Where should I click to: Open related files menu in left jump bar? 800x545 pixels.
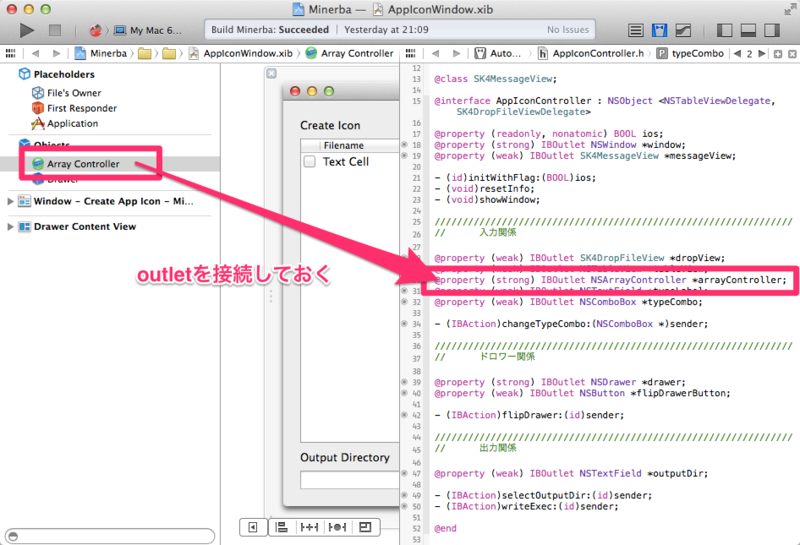(10, 53)
